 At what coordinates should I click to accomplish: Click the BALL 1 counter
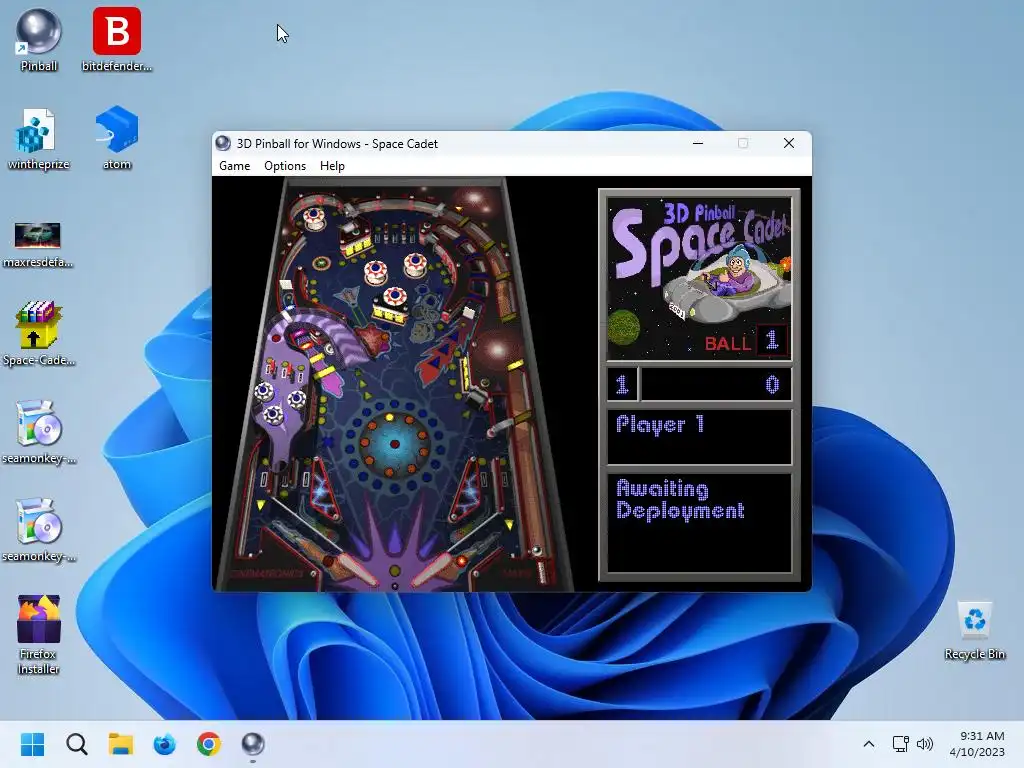[745, 341]
